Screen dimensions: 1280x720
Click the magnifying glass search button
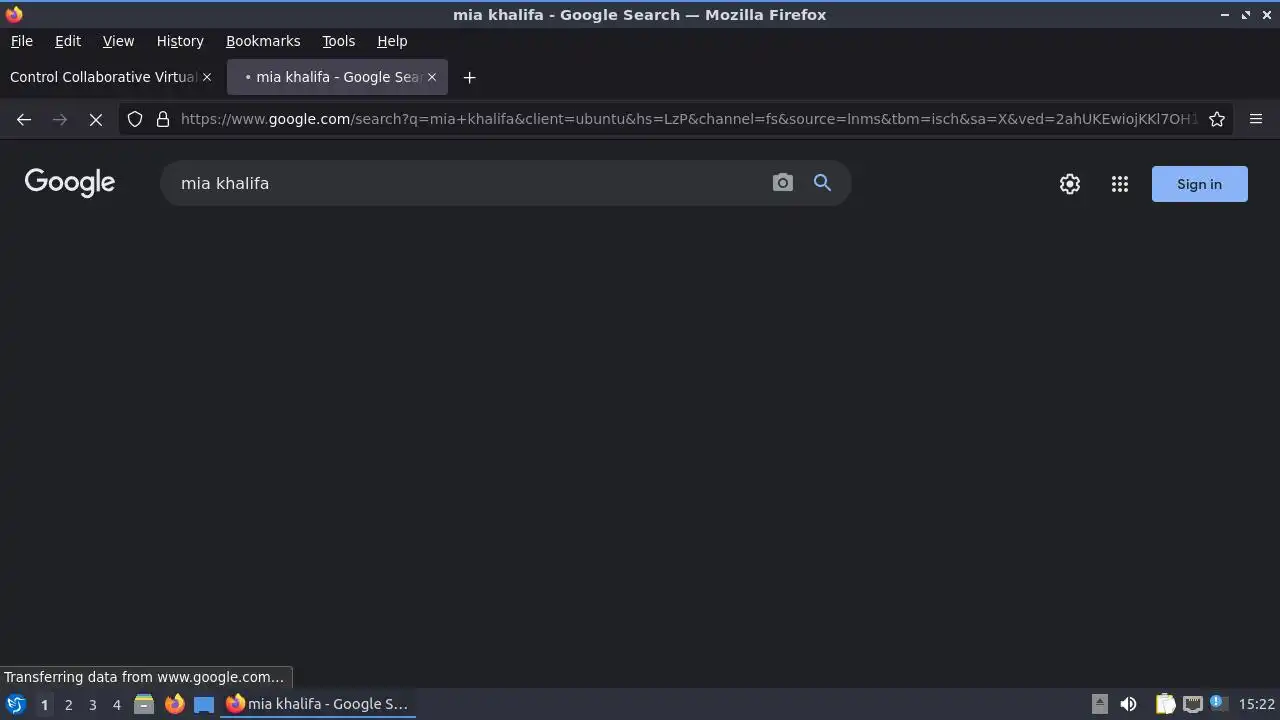[822, 183]
